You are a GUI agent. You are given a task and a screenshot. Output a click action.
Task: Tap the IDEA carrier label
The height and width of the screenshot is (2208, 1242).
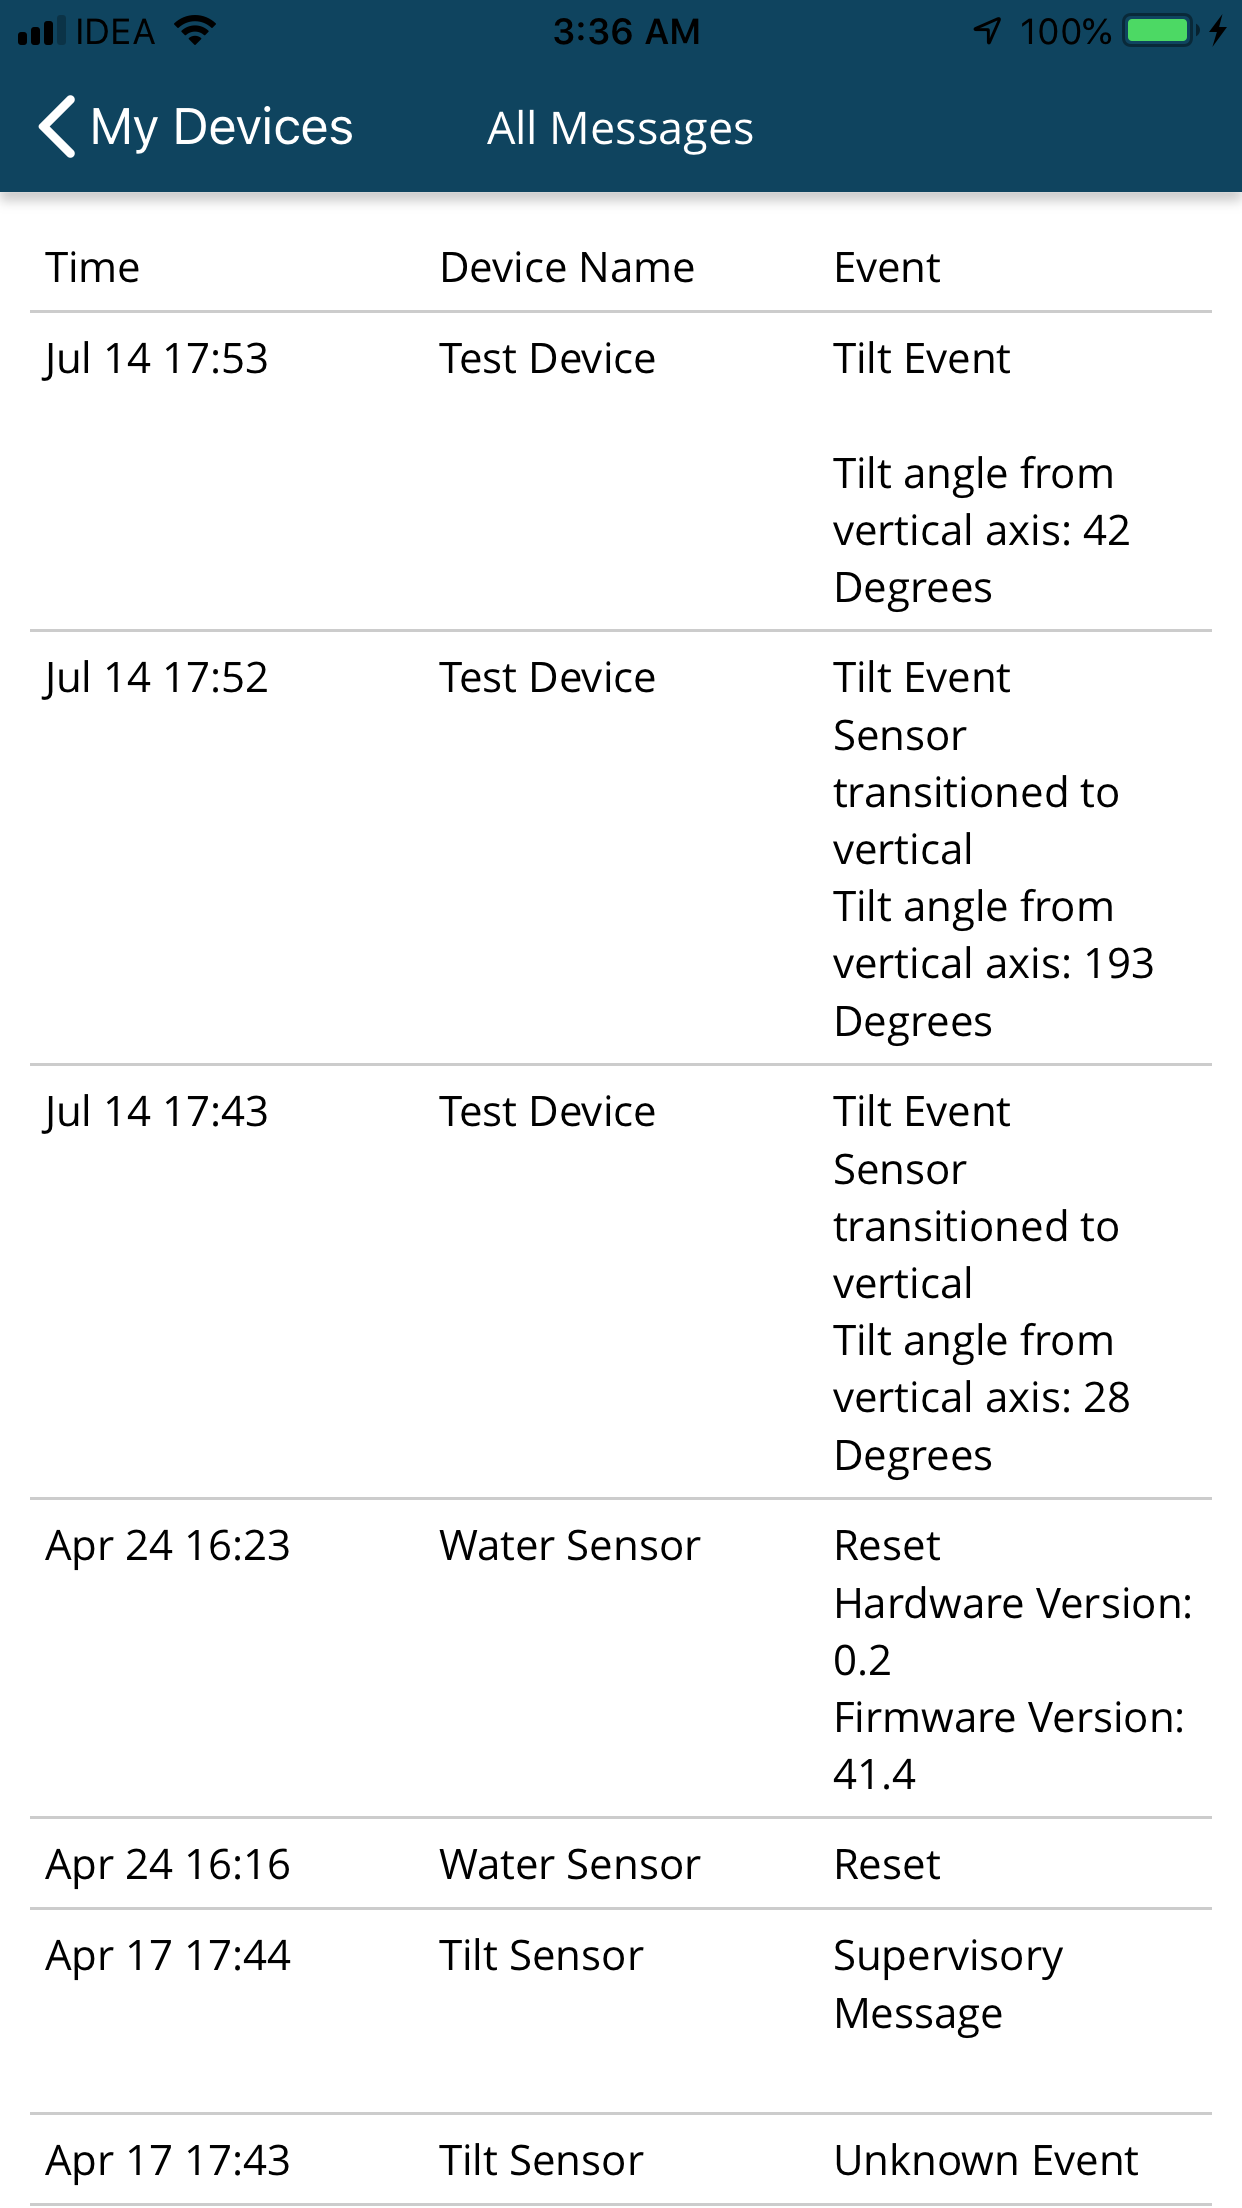(x=113, y=30)
